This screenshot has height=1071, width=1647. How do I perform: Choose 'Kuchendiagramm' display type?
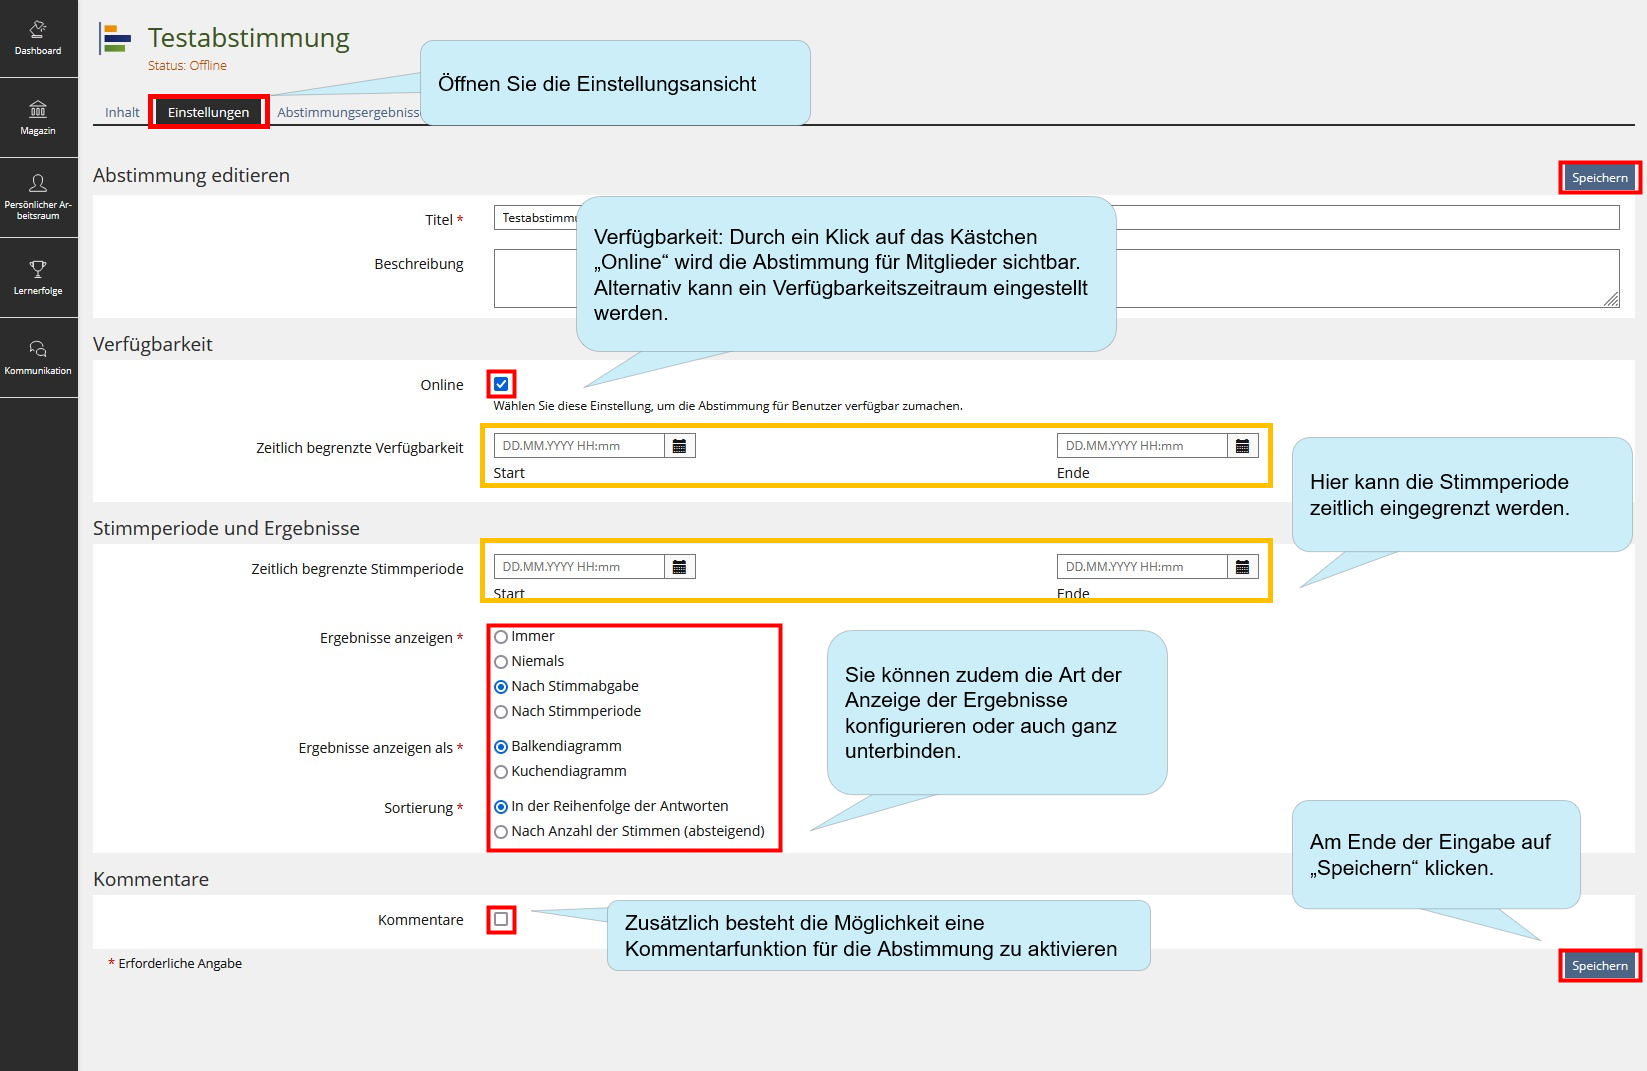click(501, 772)
